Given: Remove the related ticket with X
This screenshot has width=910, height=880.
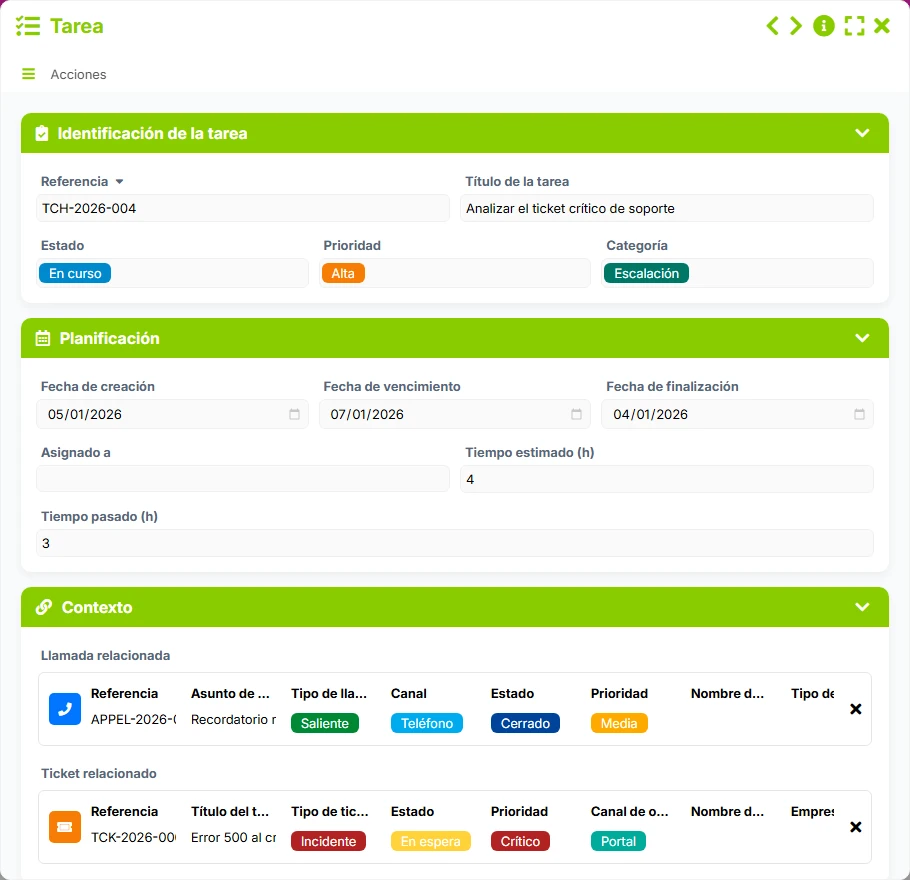Looking at the screenshot, I should tap(855, 827).
